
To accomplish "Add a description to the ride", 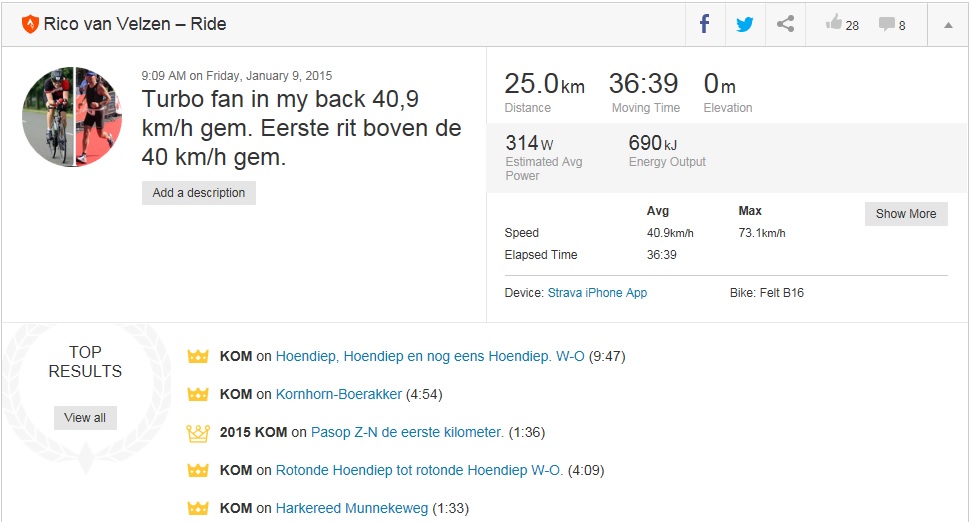I will (199, 193).
